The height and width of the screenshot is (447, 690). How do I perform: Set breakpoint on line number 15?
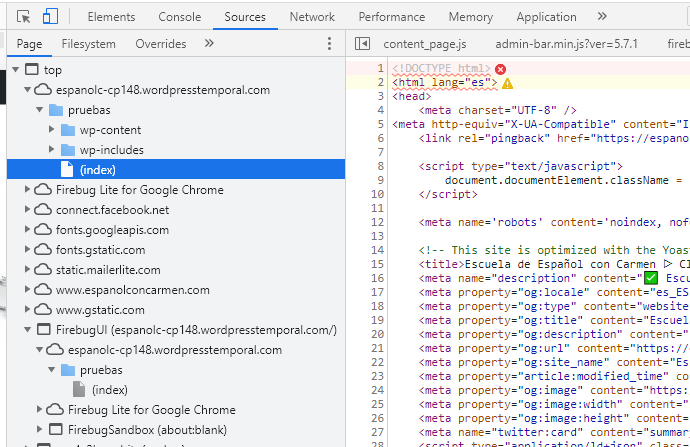377,264
